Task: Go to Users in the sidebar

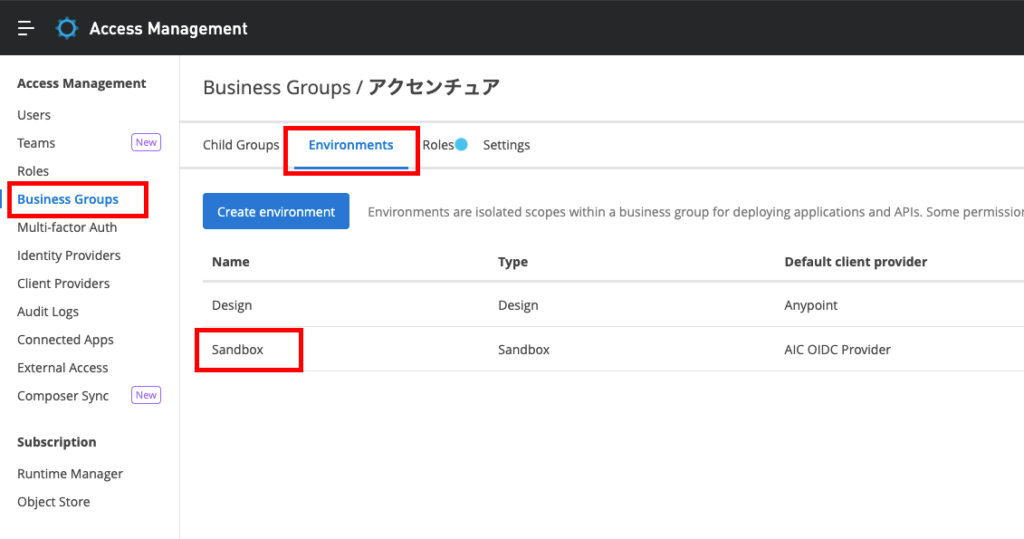Action: tap(34, 115)
